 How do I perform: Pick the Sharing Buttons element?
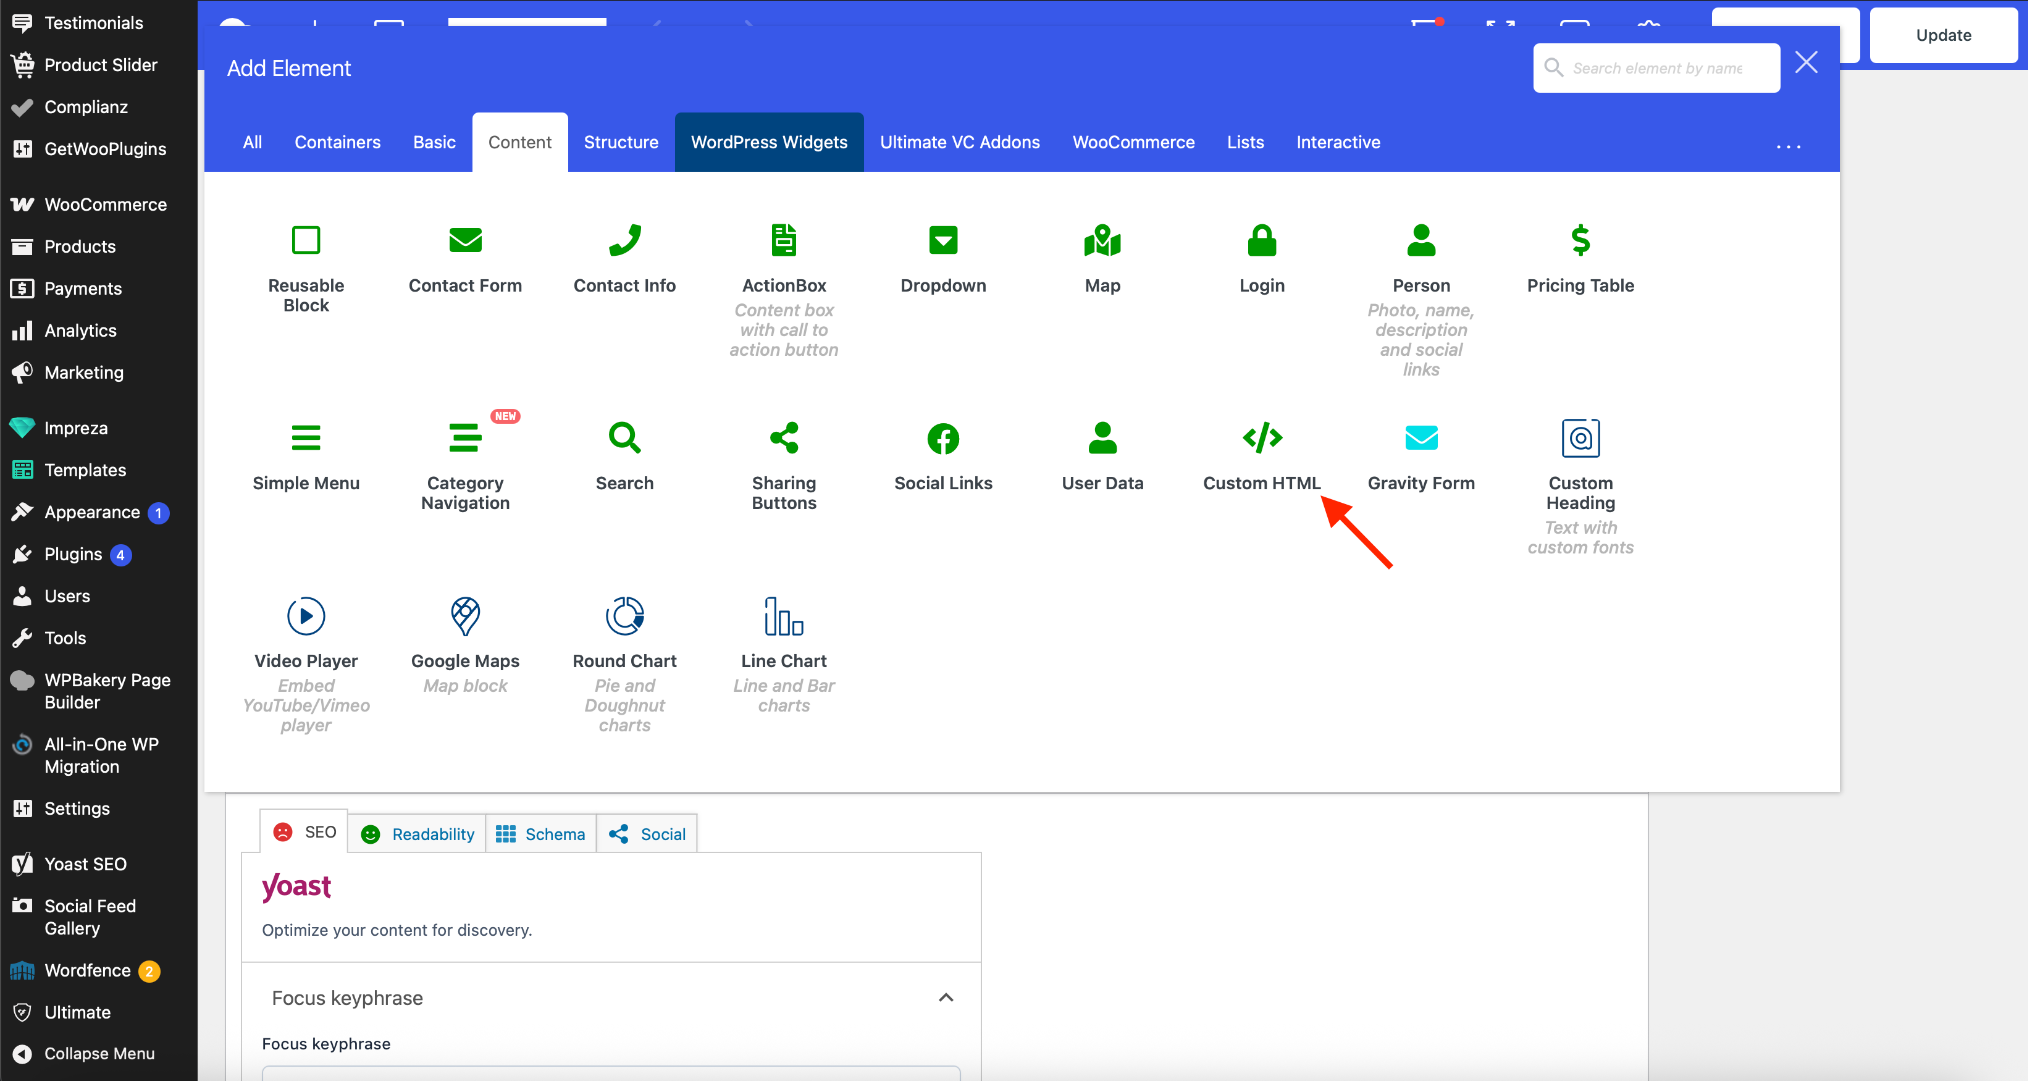(x=784, y=467)
